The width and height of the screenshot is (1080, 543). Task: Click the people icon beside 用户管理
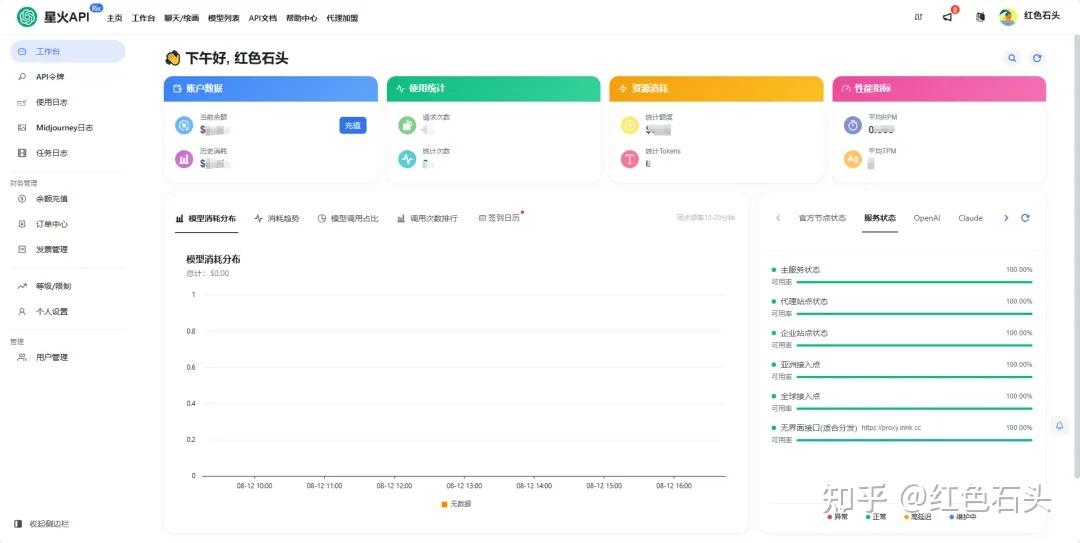22,357
